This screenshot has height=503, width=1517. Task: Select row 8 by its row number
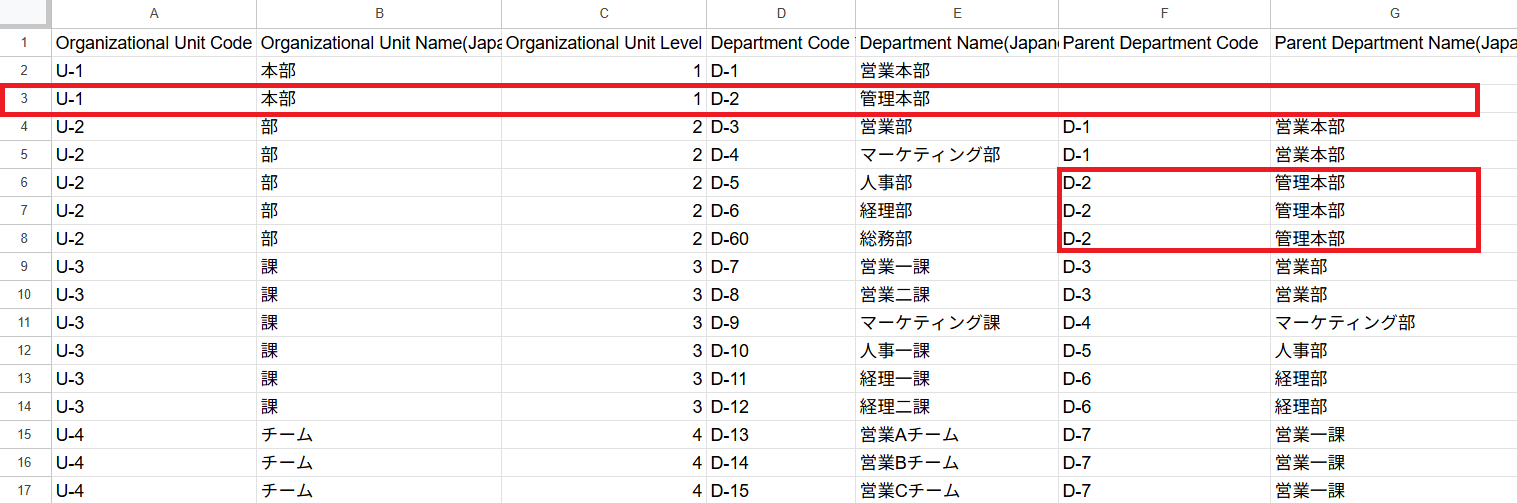tap(25, 239)
